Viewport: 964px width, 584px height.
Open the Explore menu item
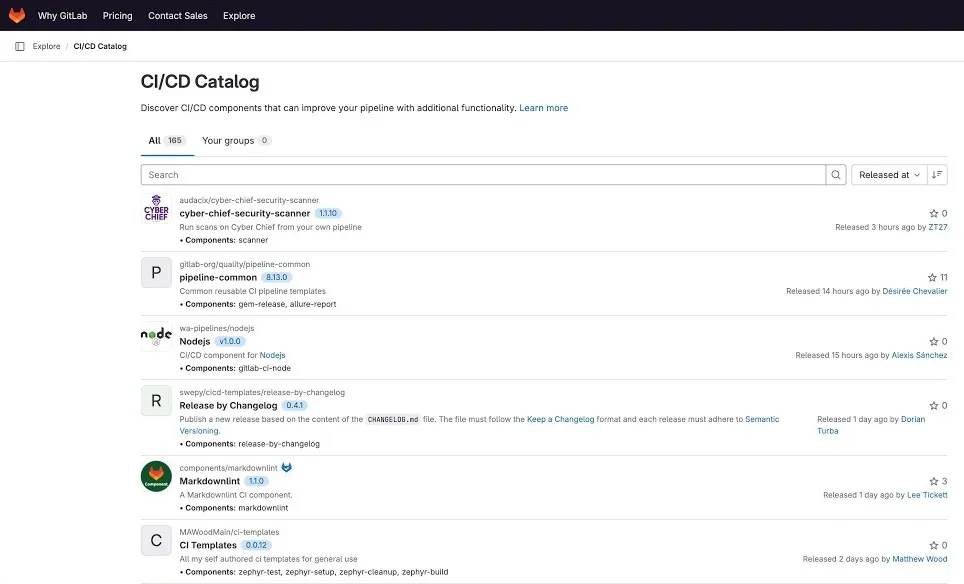[239, 15]
